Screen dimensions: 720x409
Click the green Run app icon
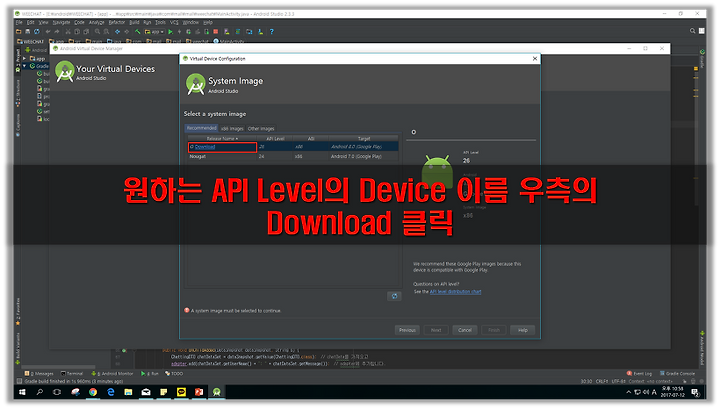click(170, 32)
